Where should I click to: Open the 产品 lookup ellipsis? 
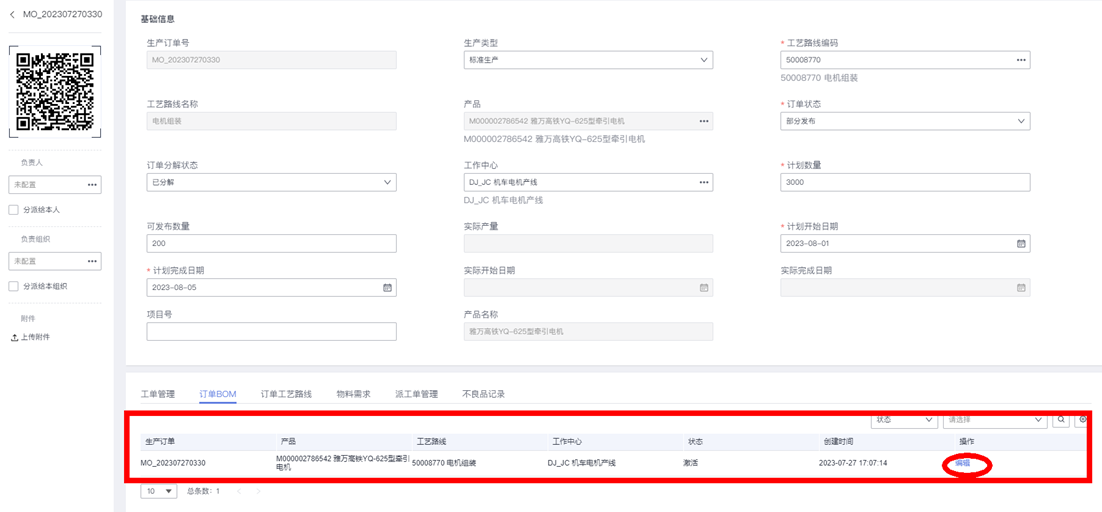point(704,122)
